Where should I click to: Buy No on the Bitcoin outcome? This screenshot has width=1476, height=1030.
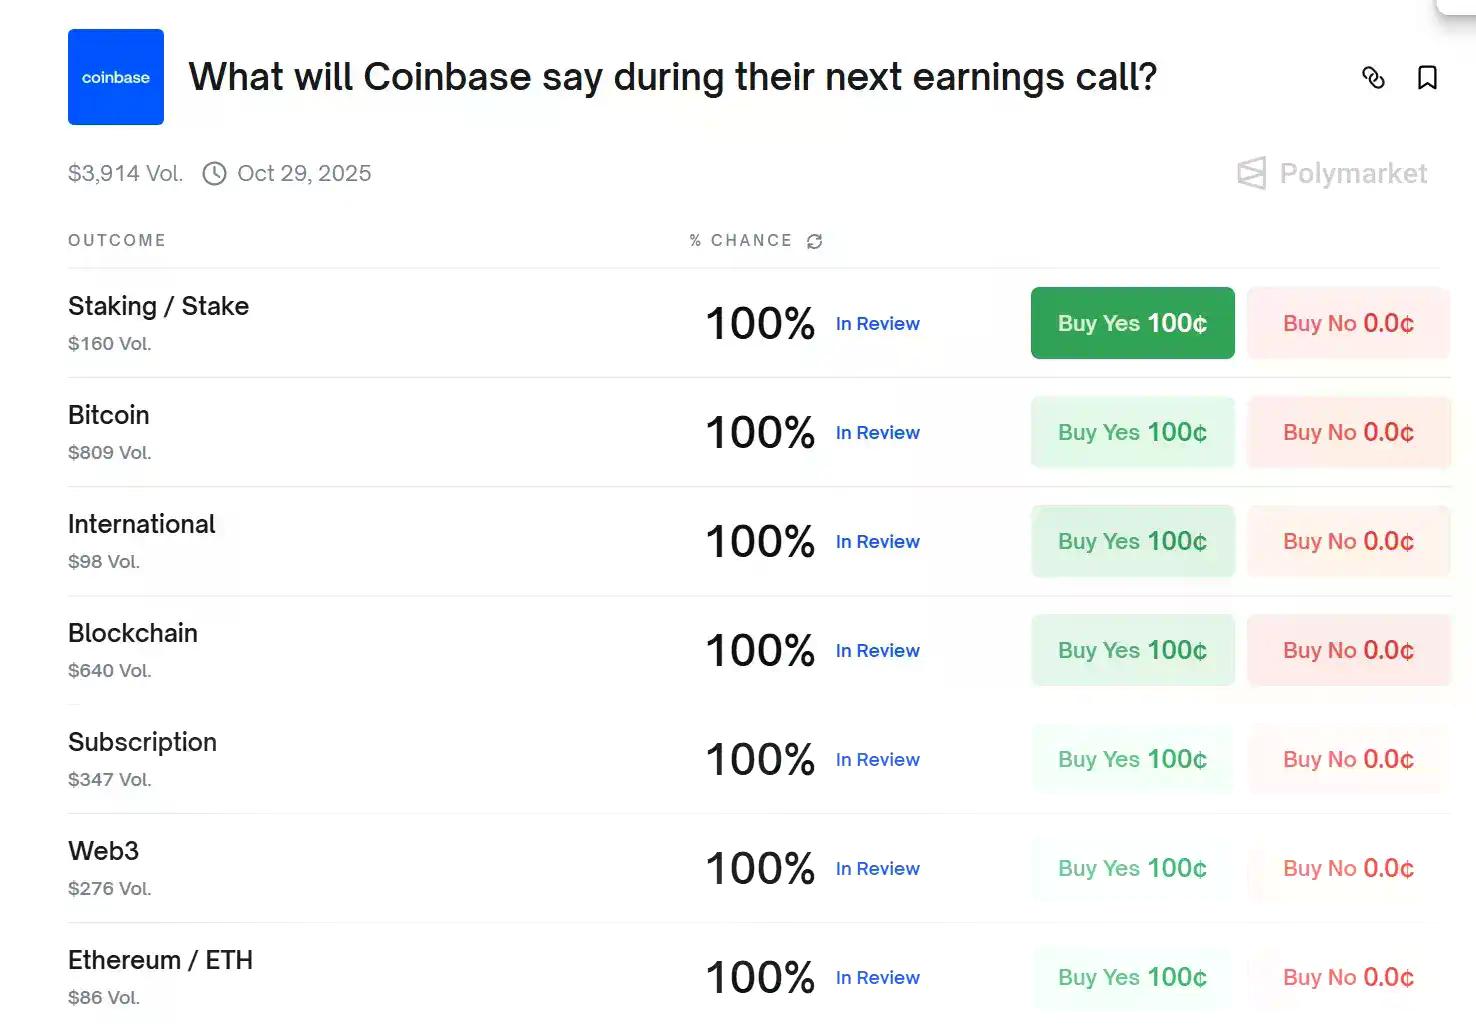pos(1347,432)
